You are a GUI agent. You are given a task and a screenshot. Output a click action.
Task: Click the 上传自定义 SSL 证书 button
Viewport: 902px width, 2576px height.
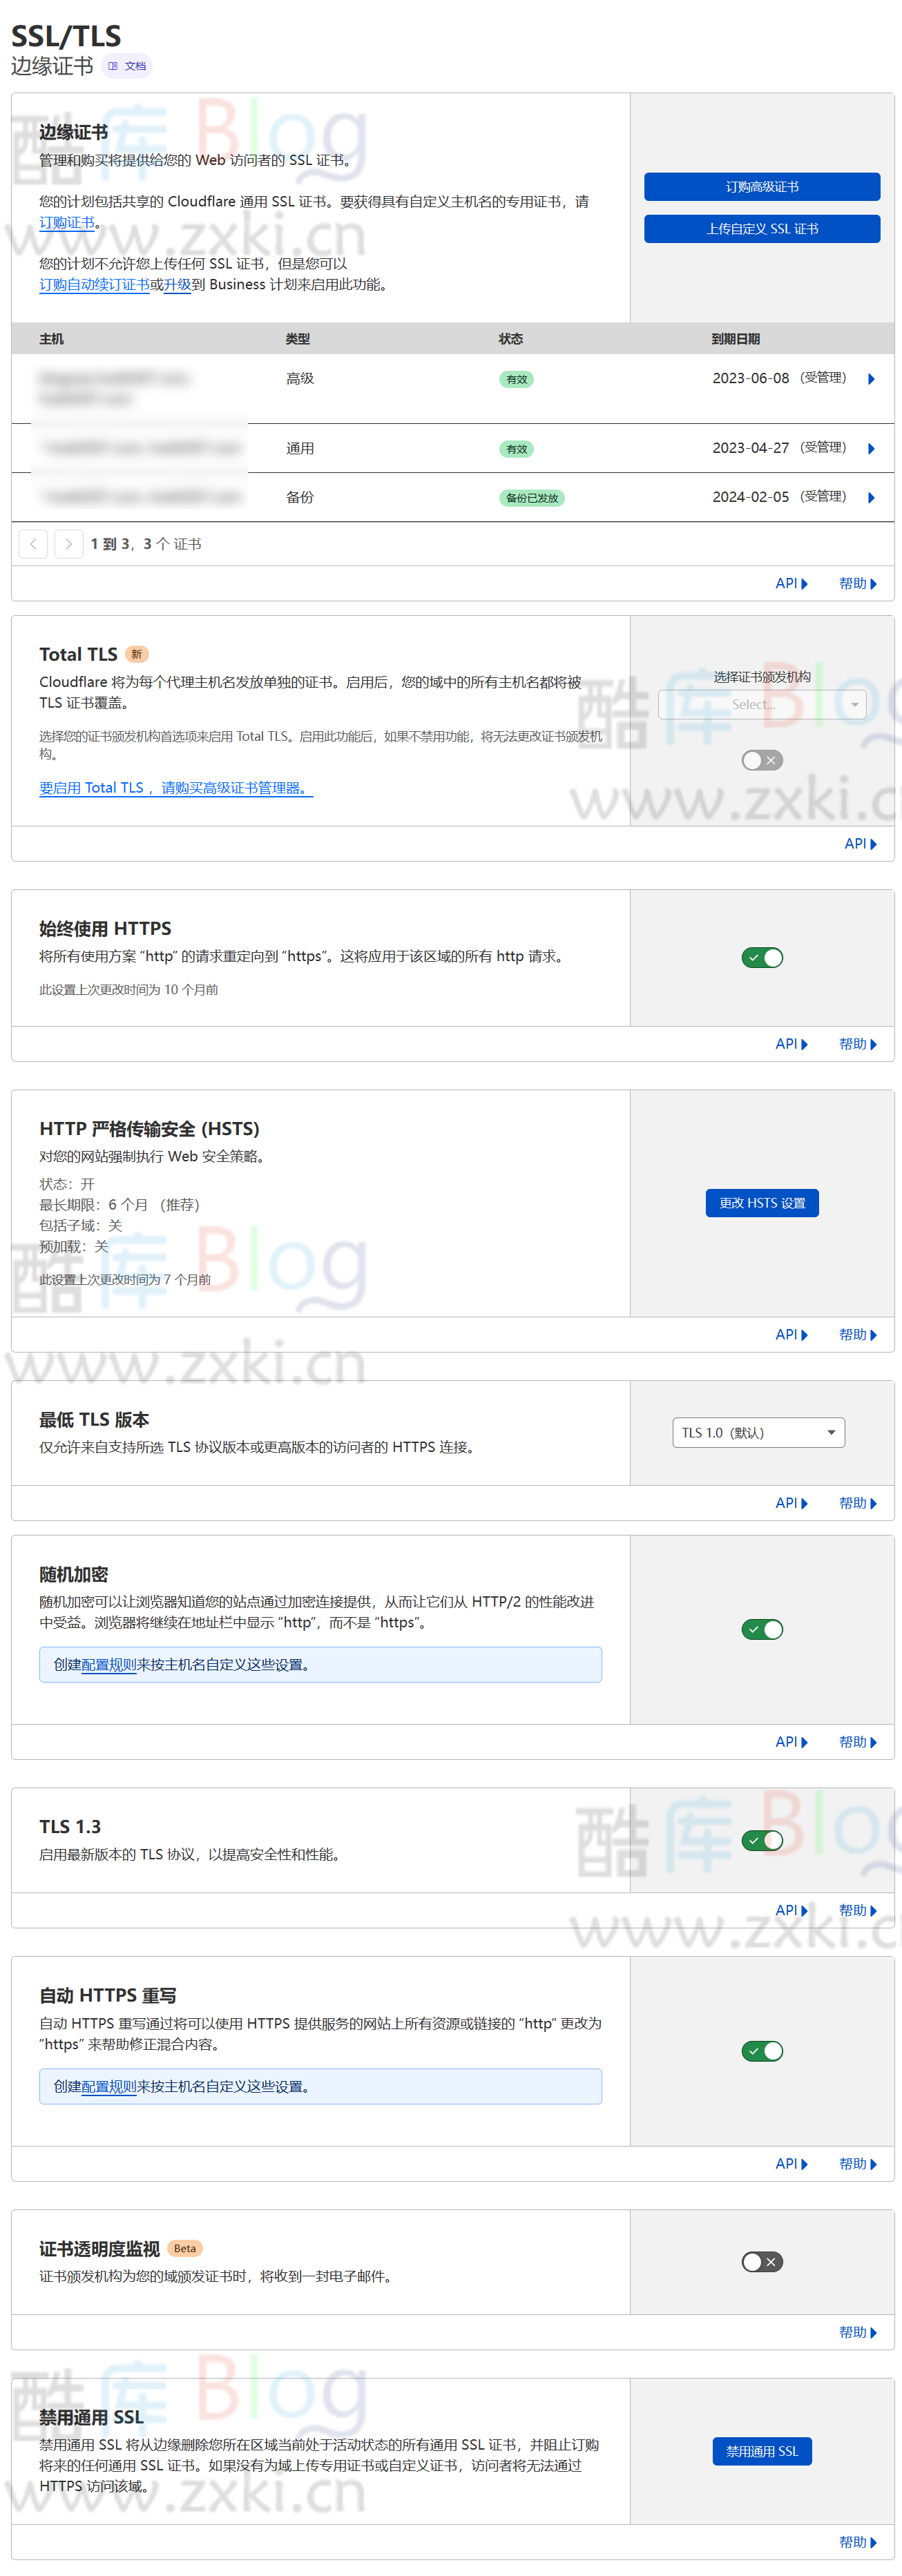click(x=762, y=229)
